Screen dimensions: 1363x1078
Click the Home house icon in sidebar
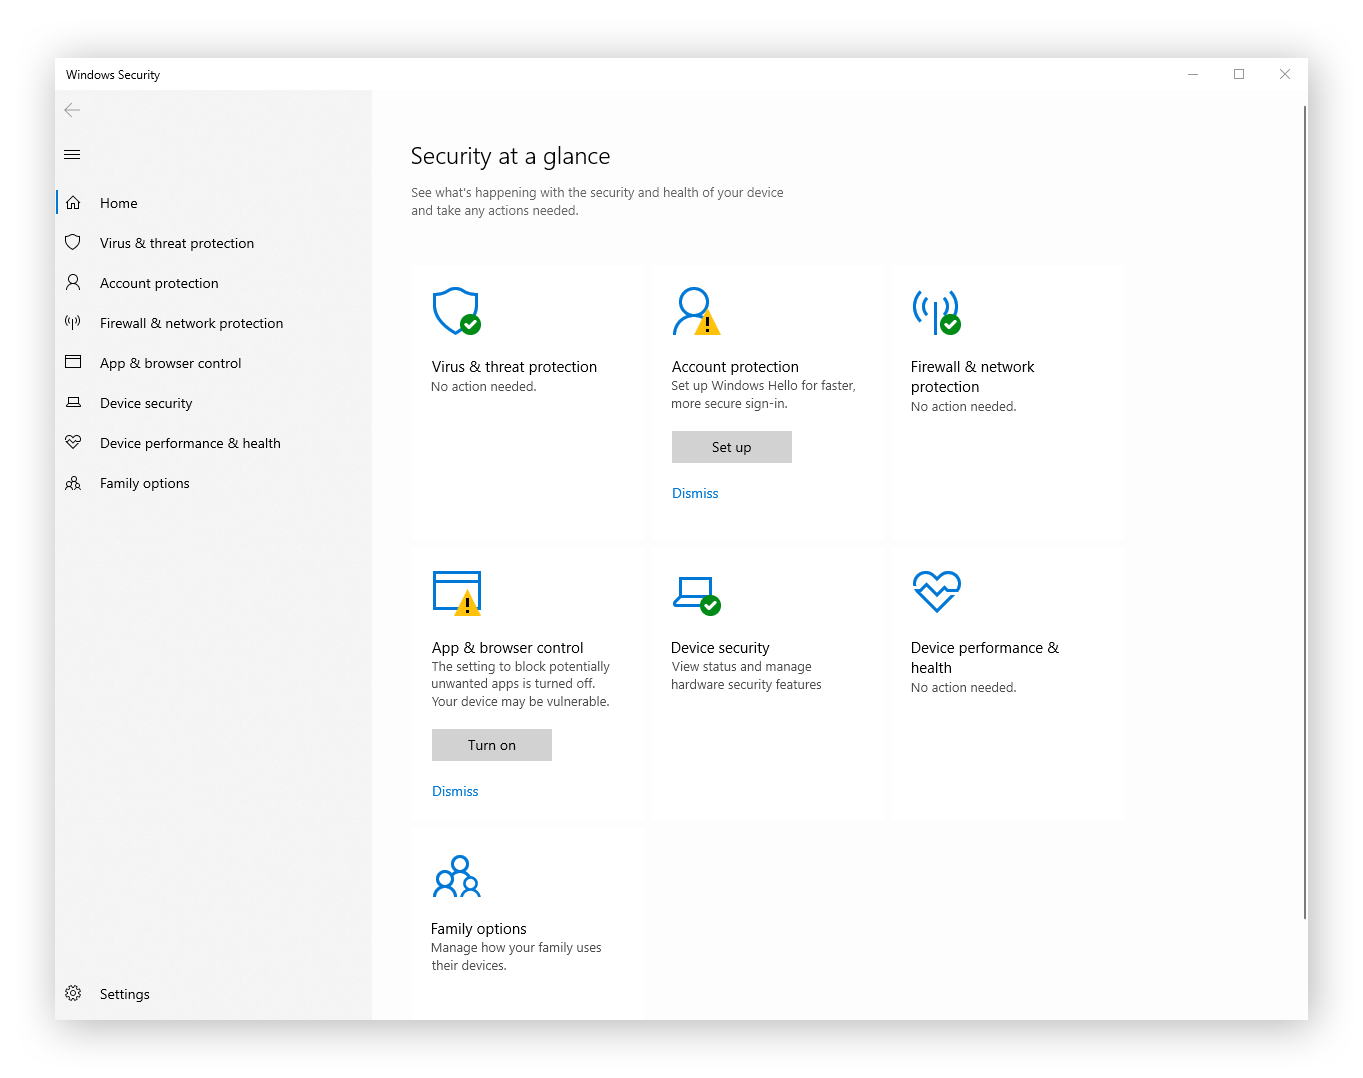point(73,203)
